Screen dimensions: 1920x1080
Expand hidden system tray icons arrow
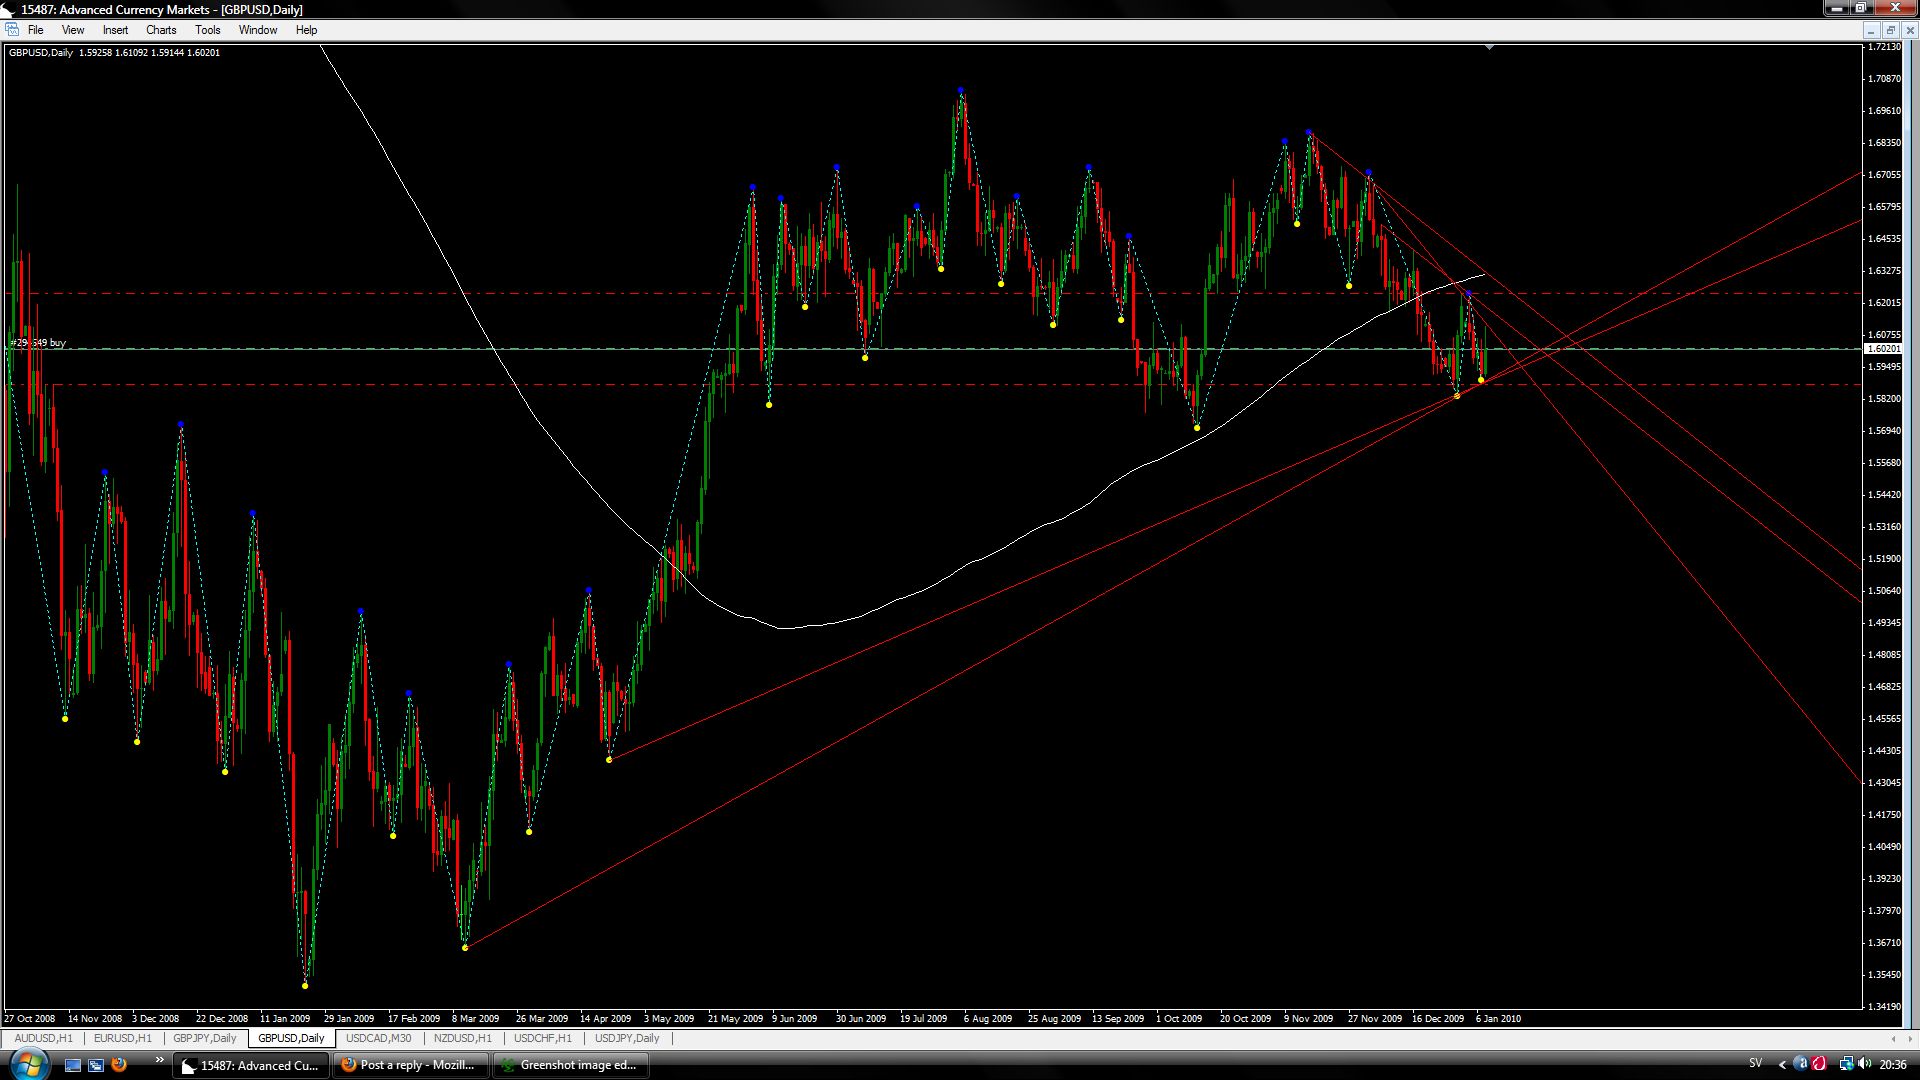tap(1782, 1065)
